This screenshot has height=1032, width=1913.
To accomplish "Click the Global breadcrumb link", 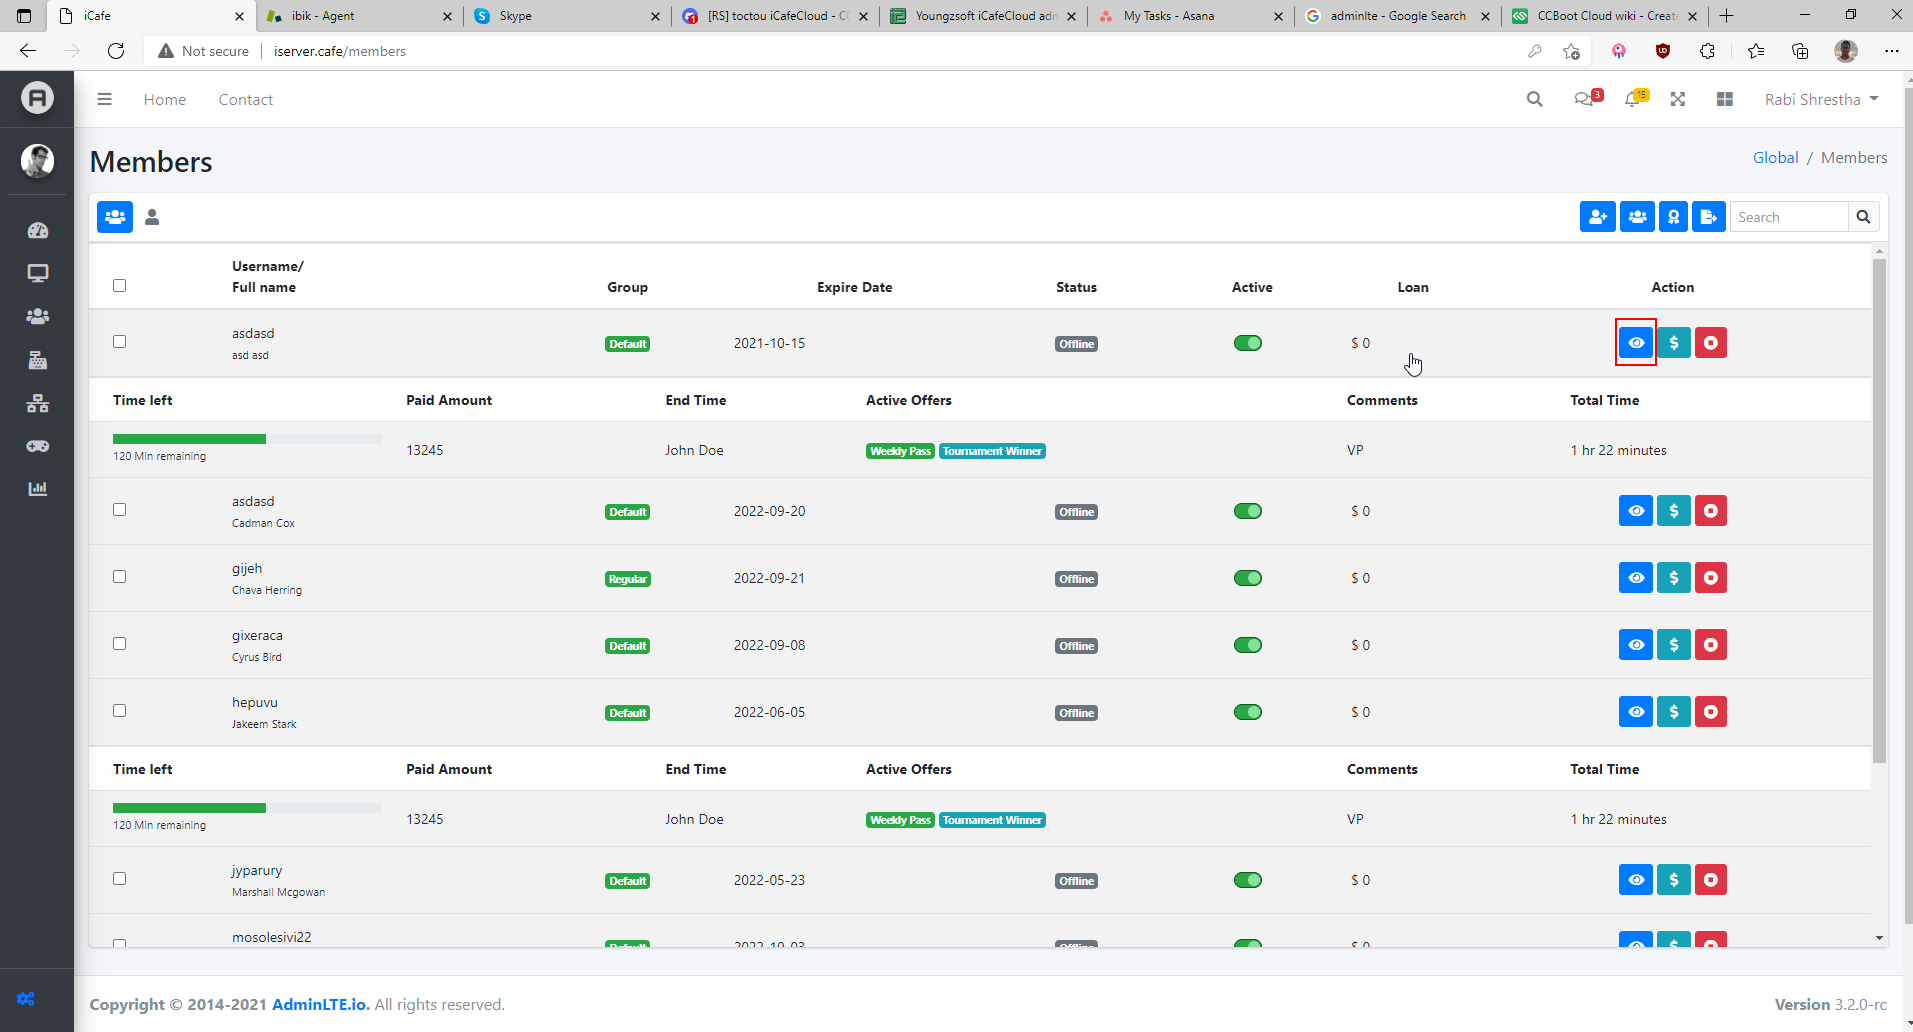I will pyautogui.click(x=1775, y=157).
